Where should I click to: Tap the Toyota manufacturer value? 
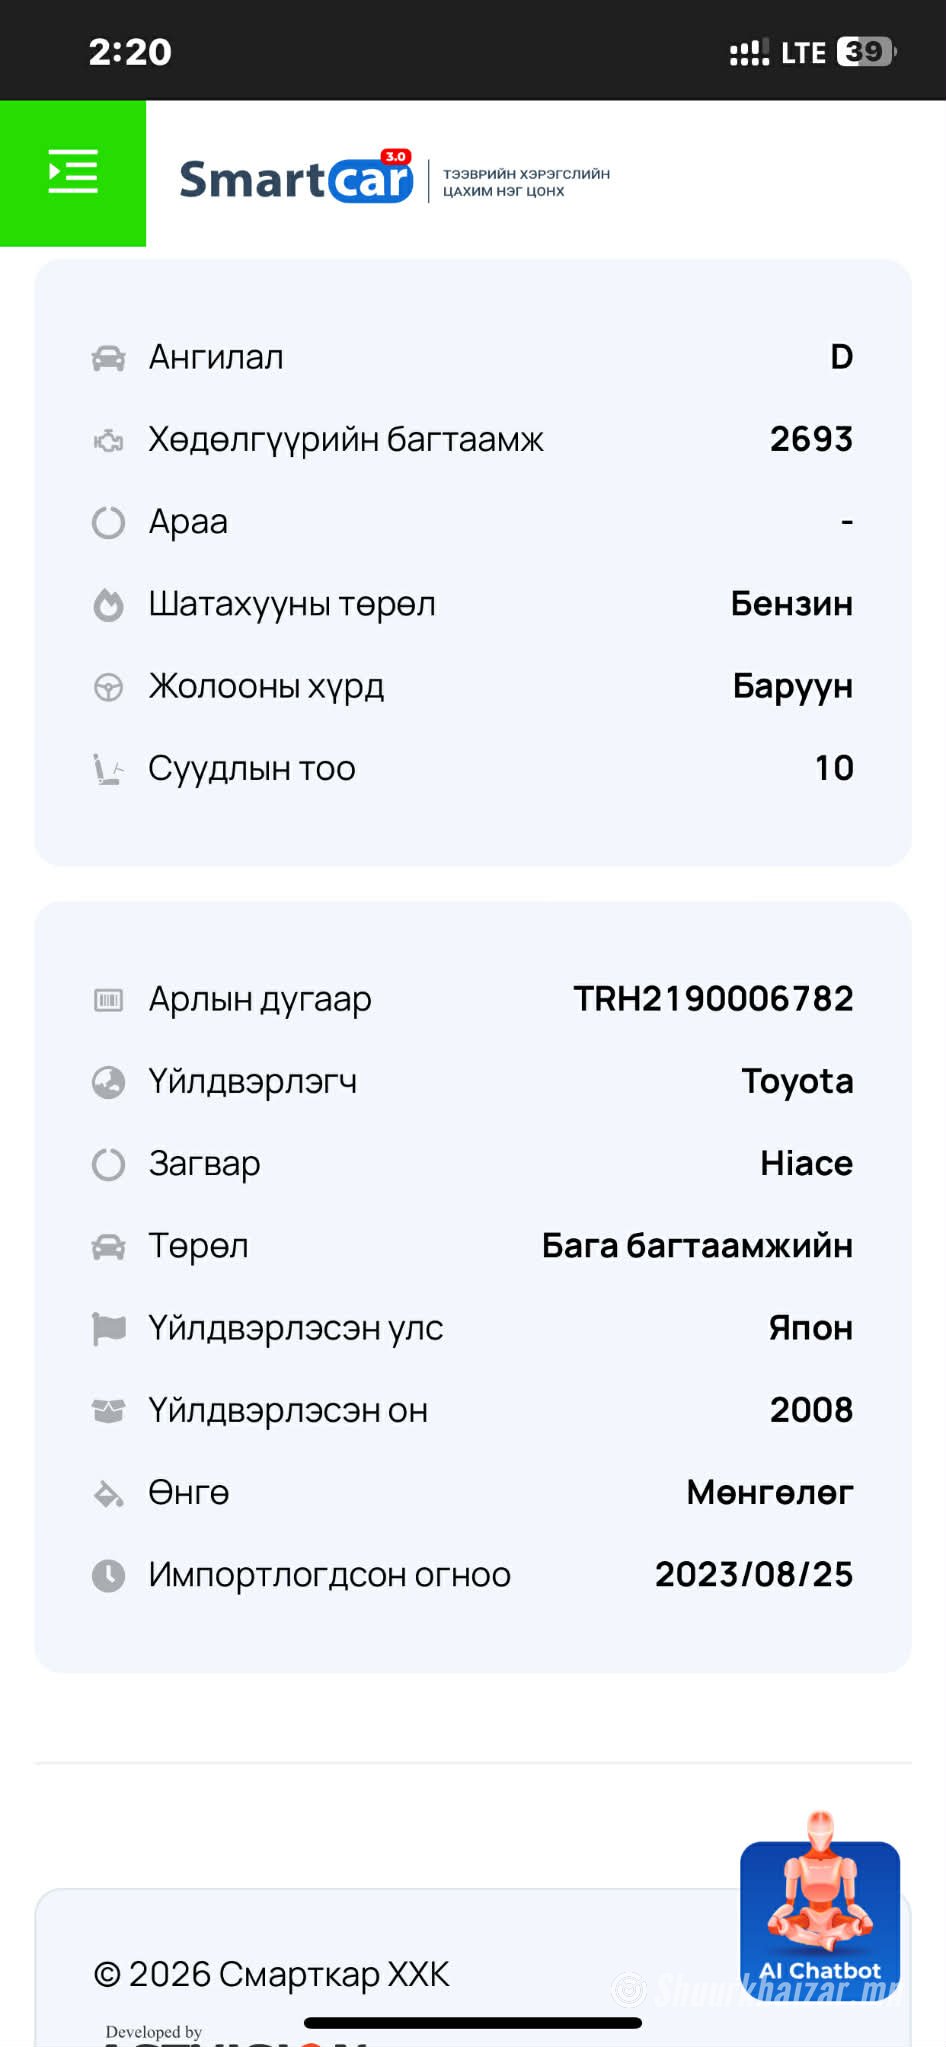pos(797,1081)
